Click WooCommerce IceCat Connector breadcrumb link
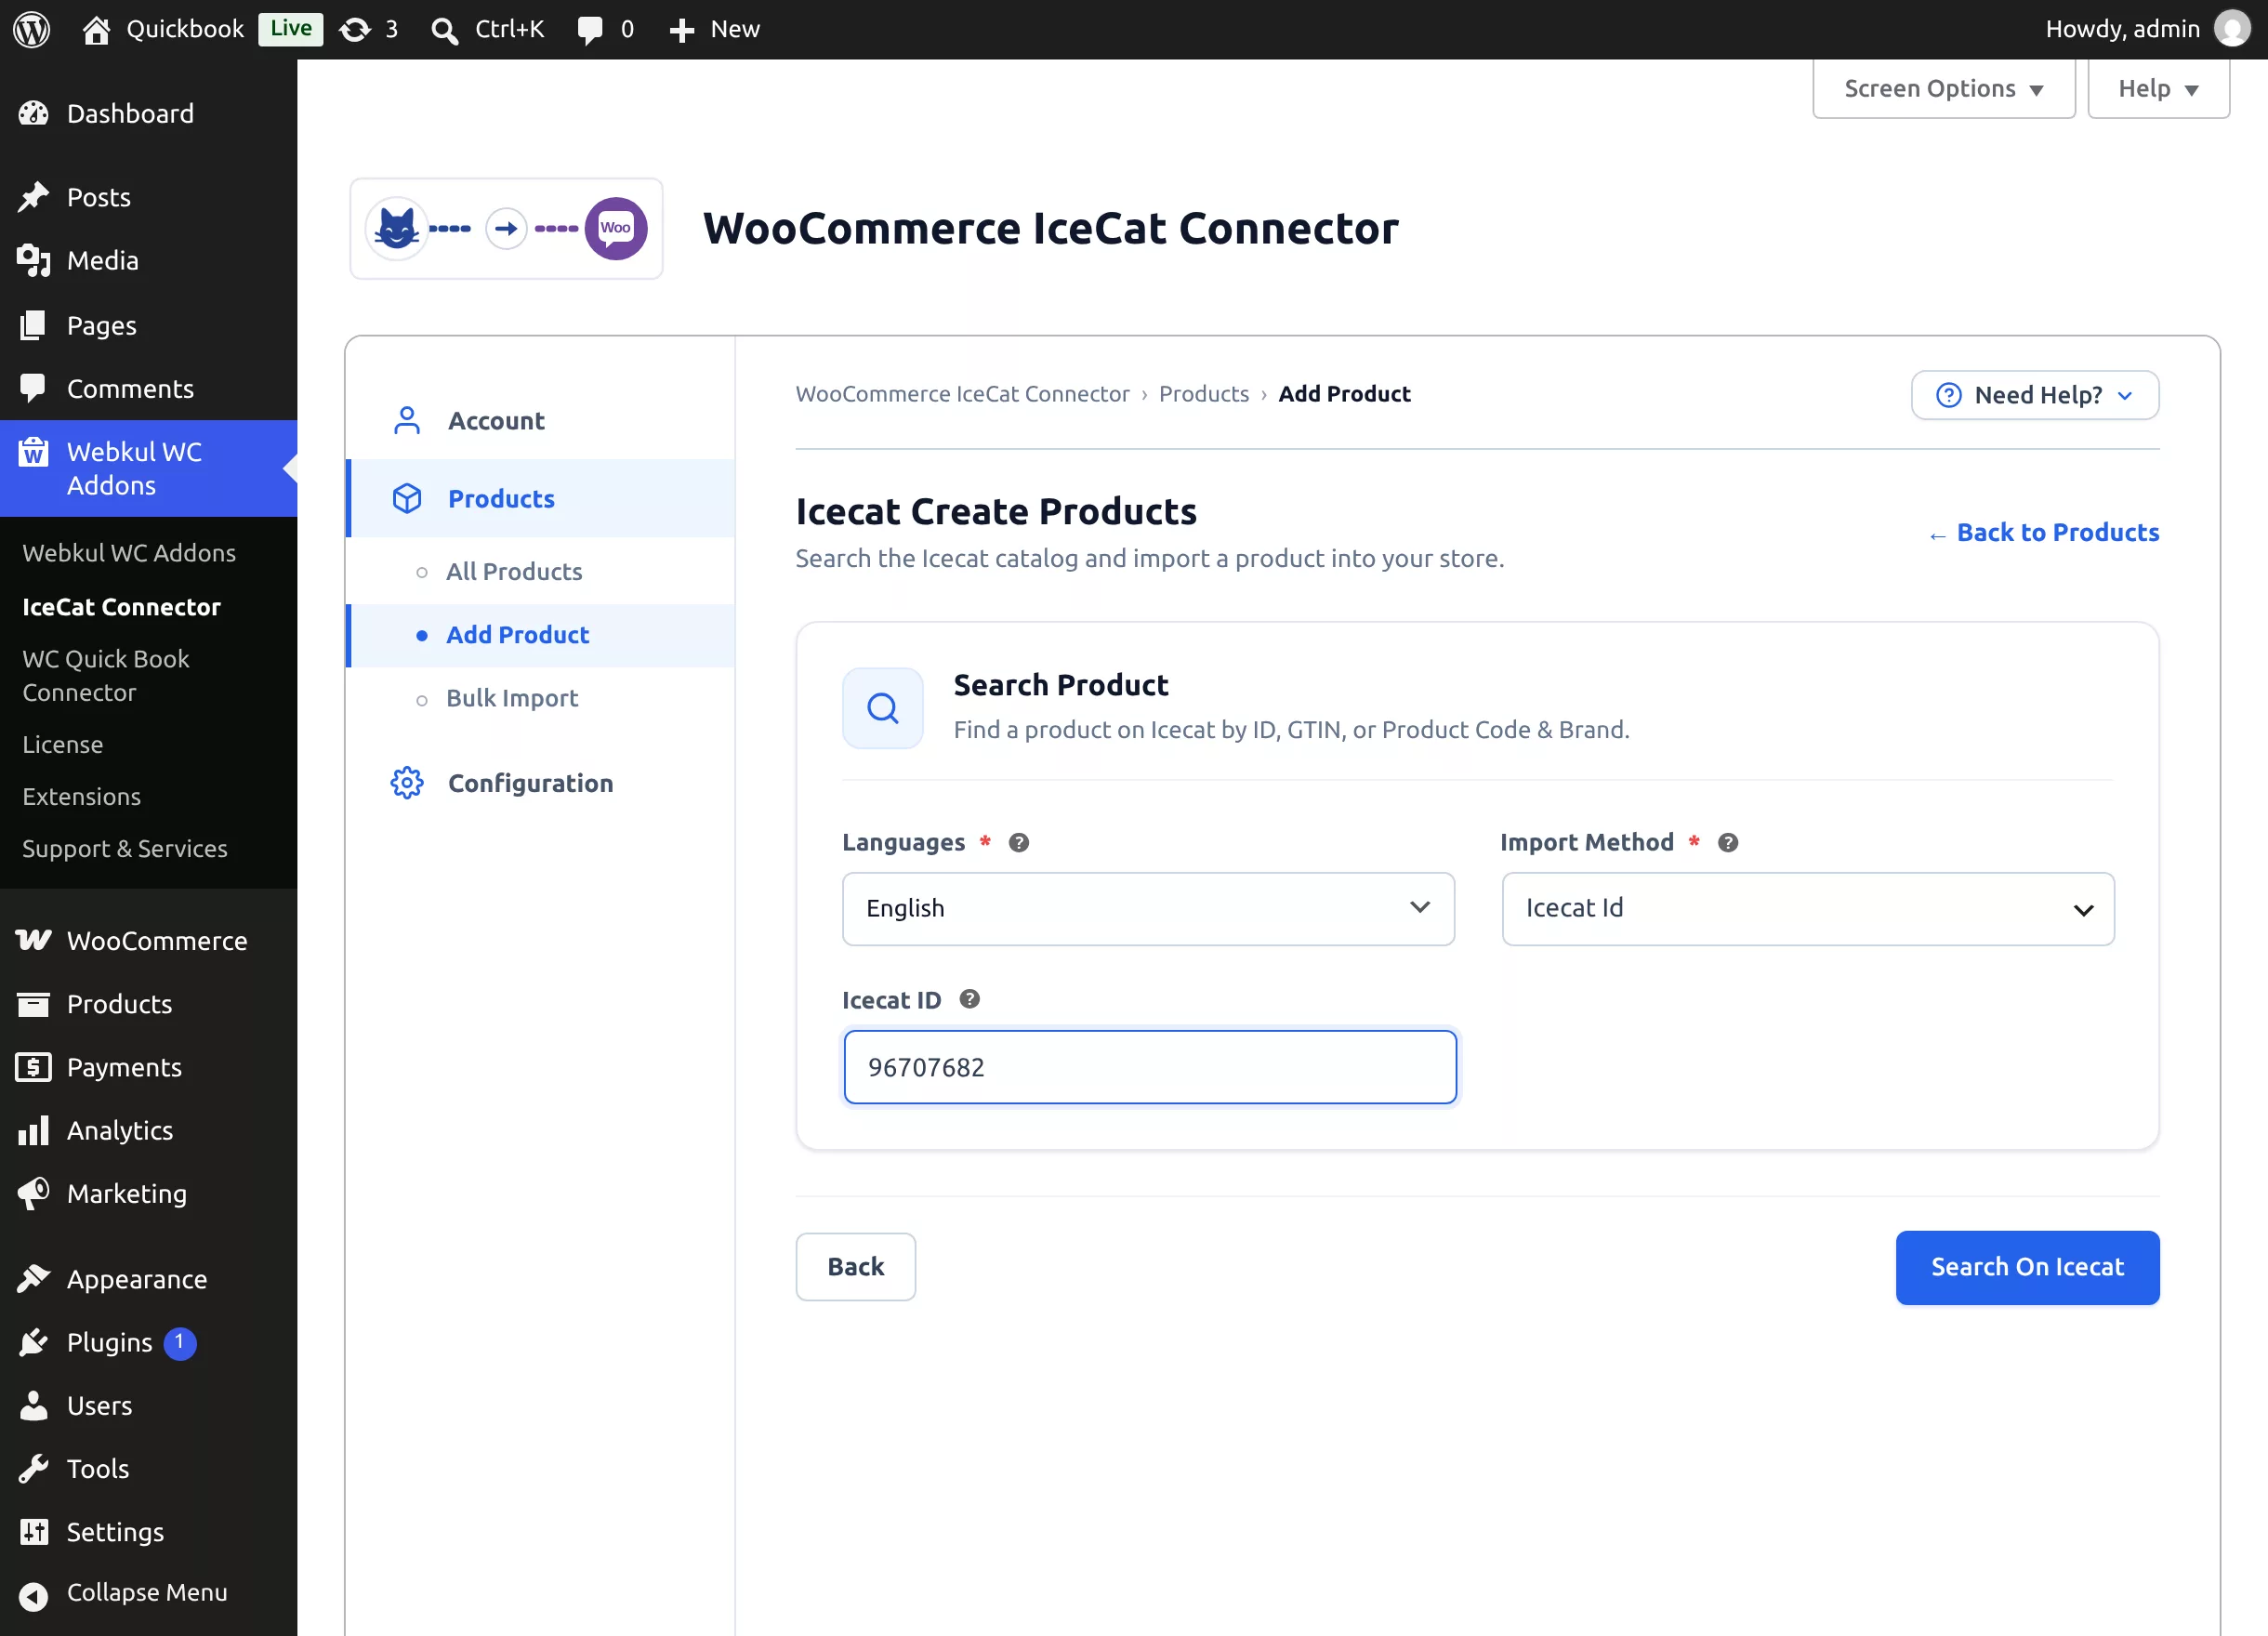 click(x=962, y=394)
